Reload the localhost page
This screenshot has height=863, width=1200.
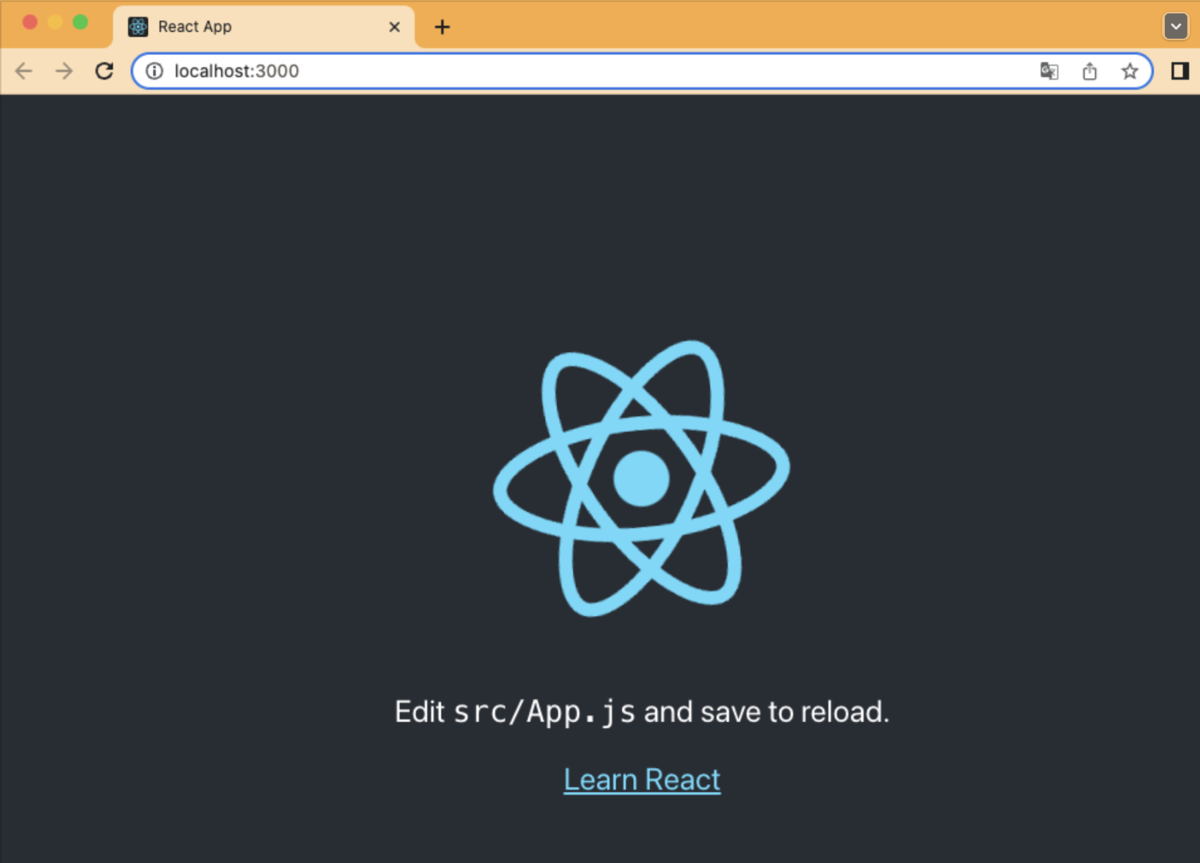coord(104,71)
